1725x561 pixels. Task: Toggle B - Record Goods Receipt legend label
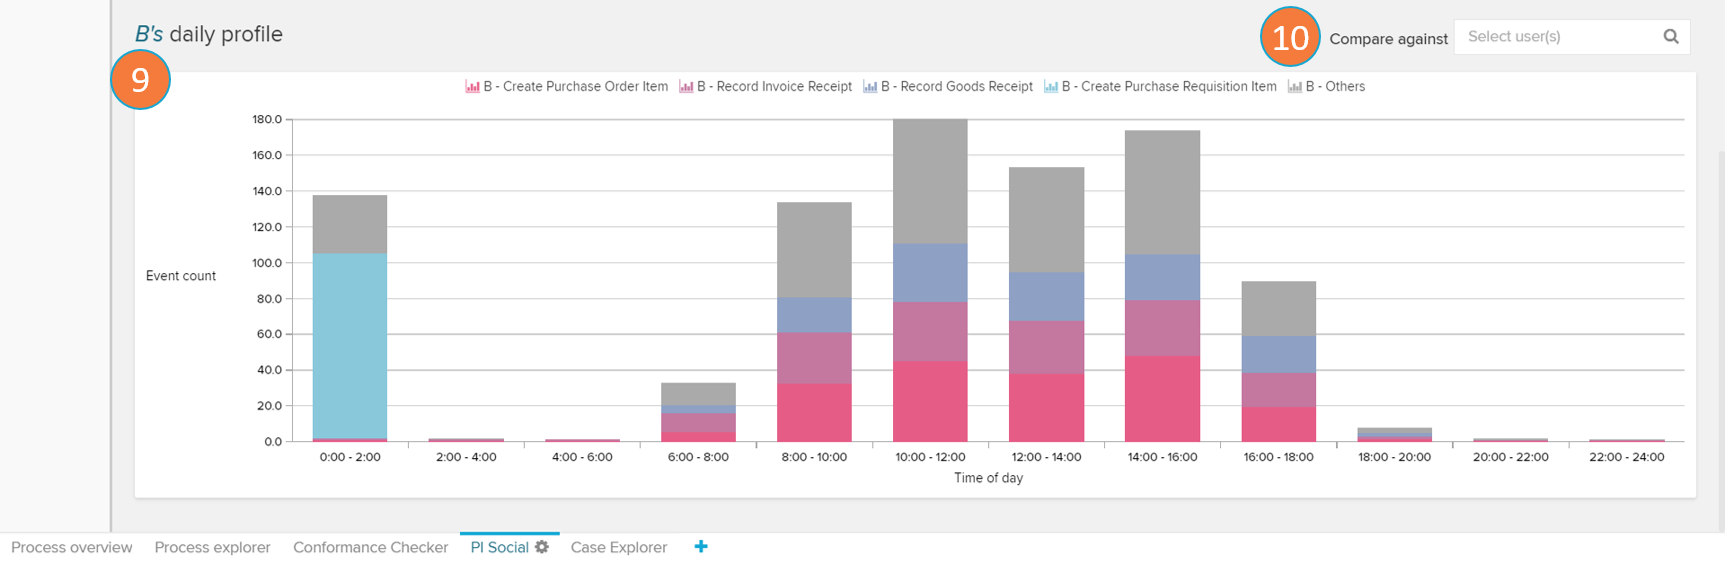coord(956,87)
